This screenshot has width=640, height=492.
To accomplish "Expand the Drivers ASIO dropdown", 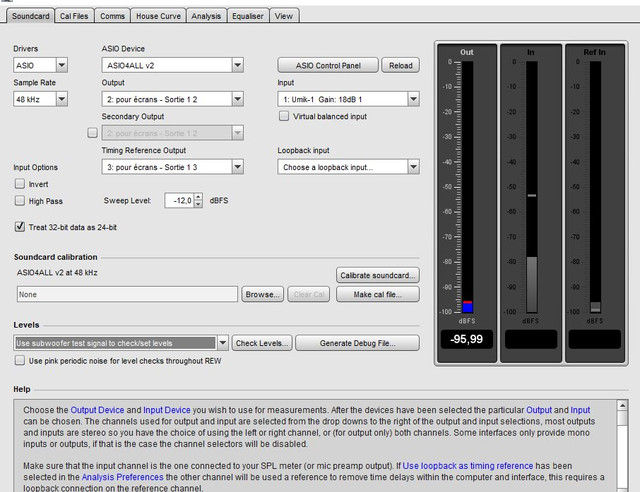I will 62,65.
